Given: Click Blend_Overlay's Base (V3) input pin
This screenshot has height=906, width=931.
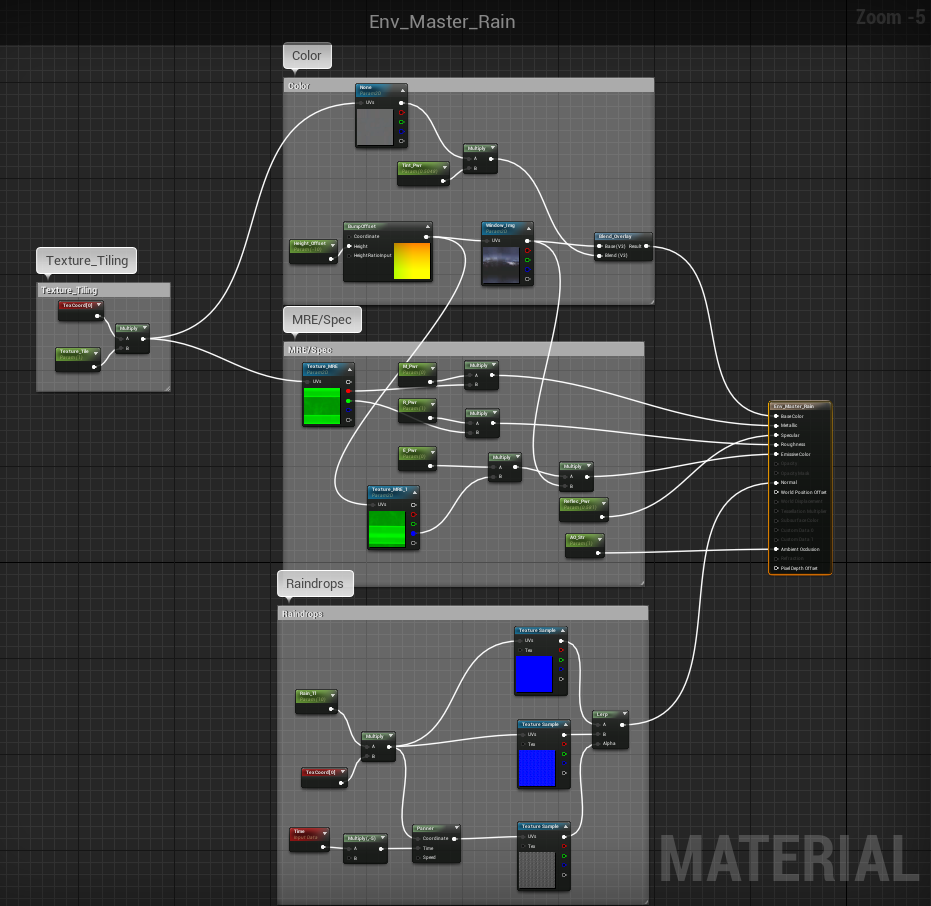Looking at the screenshot, I should click(x=600, y=246).
